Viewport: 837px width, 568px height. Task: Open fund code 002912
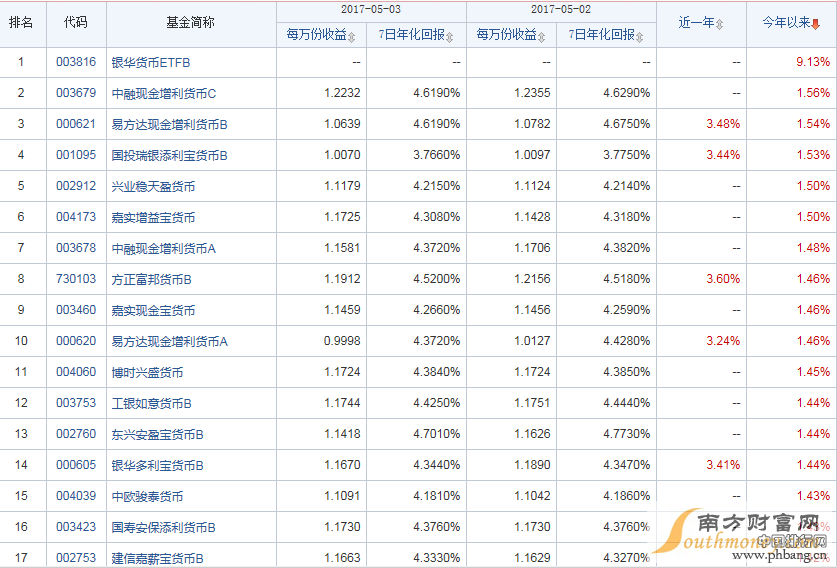pyautogui.click(x=76, y=186)
